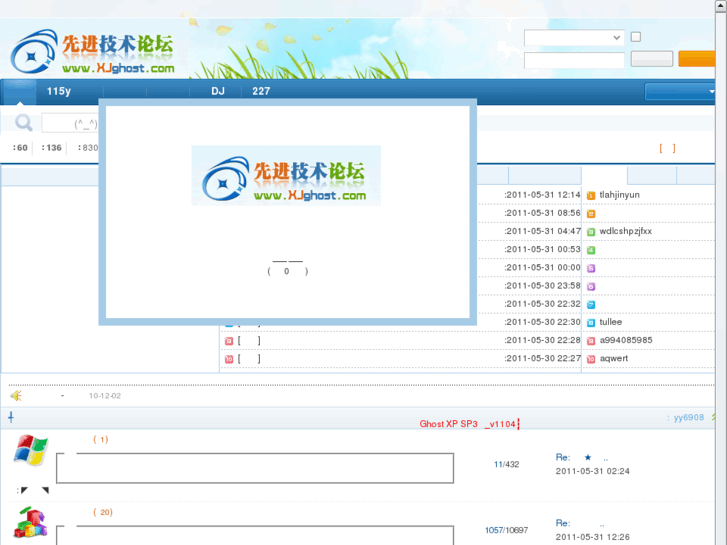This screenshot has width=727, height=545.
Task: Click the orange '( 20)' count text
Action: coord(103,512)
